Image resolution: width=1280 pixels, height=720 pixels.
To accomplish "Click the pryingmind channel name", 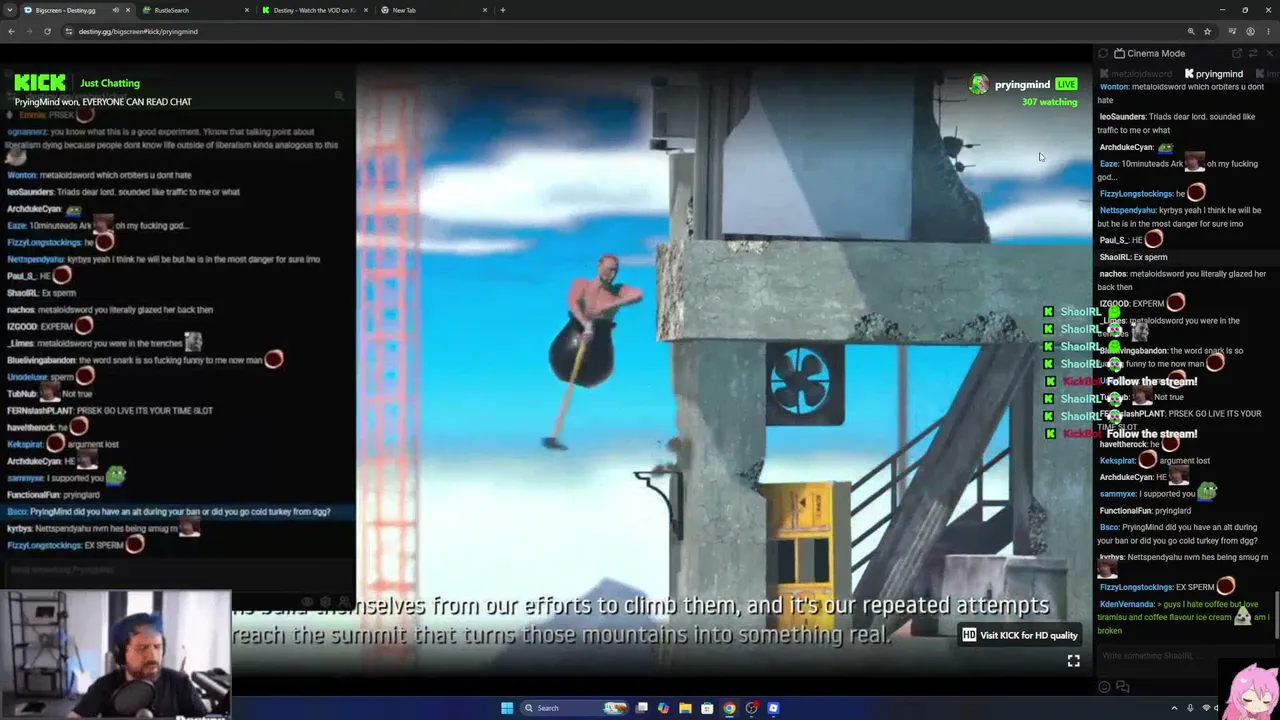I will 1022,84.
